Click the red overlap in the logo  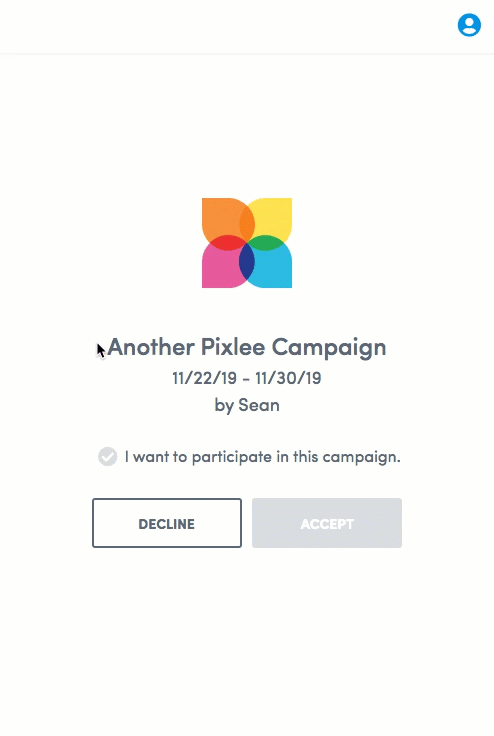tap(227, 243)
